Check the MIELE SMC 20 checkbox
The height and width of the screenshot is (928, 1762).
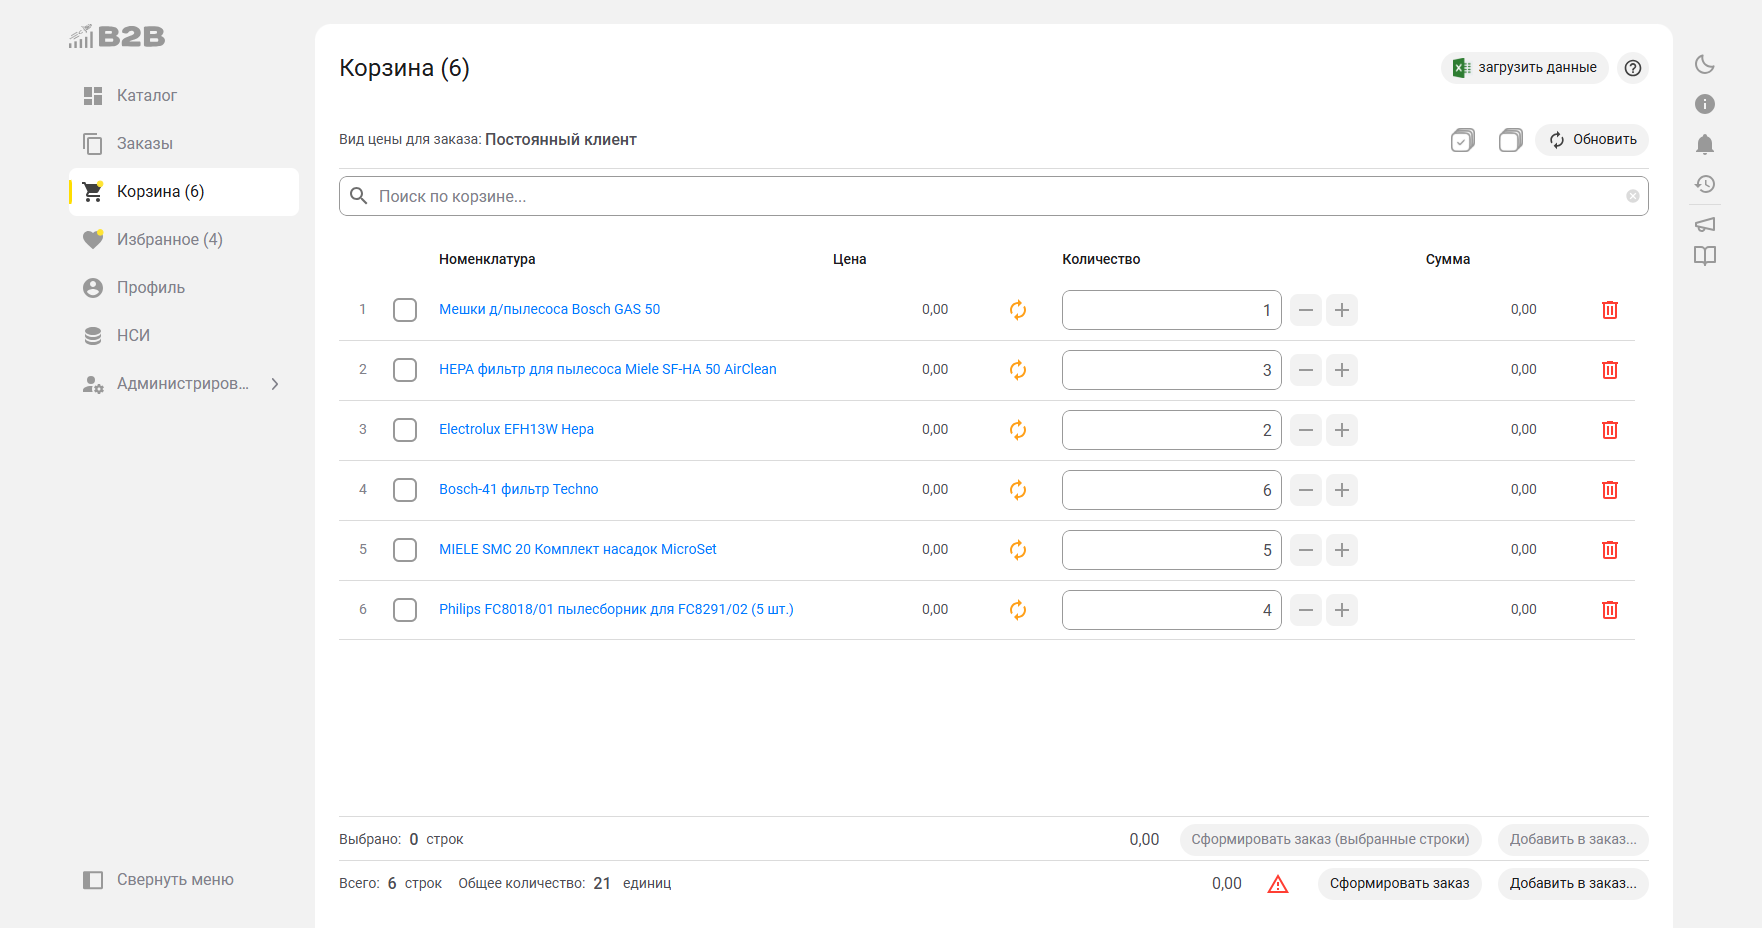click(405, 550)
